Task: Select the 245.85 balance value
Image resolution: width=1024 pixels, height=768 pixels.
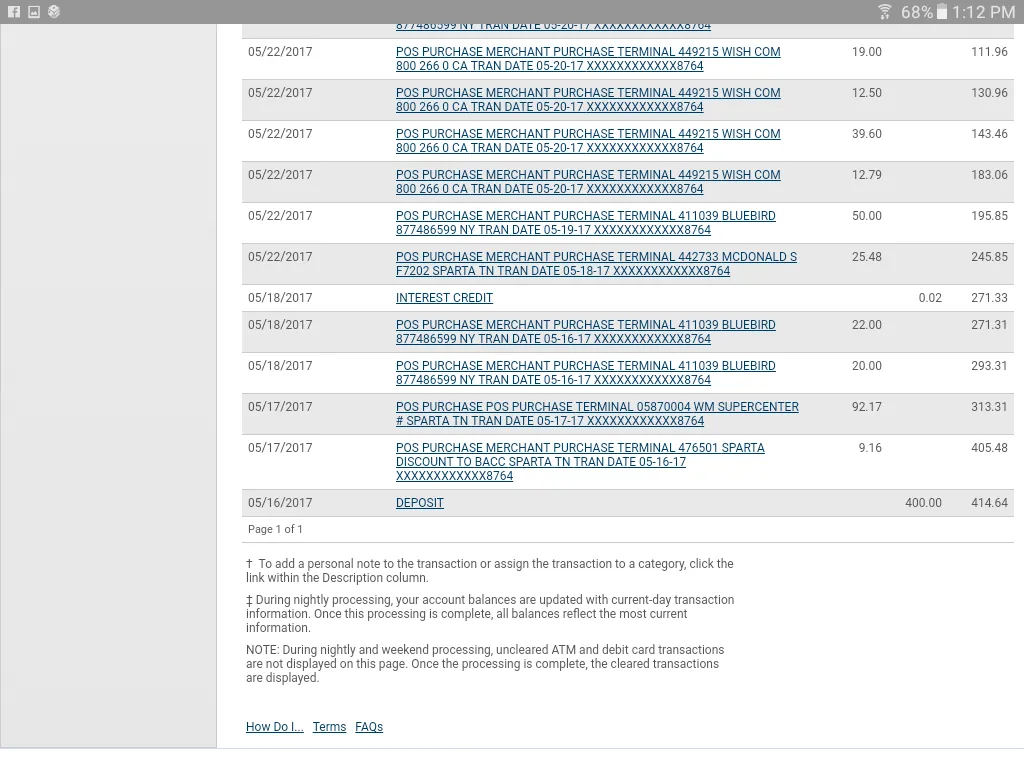Action: click(989, 257)
